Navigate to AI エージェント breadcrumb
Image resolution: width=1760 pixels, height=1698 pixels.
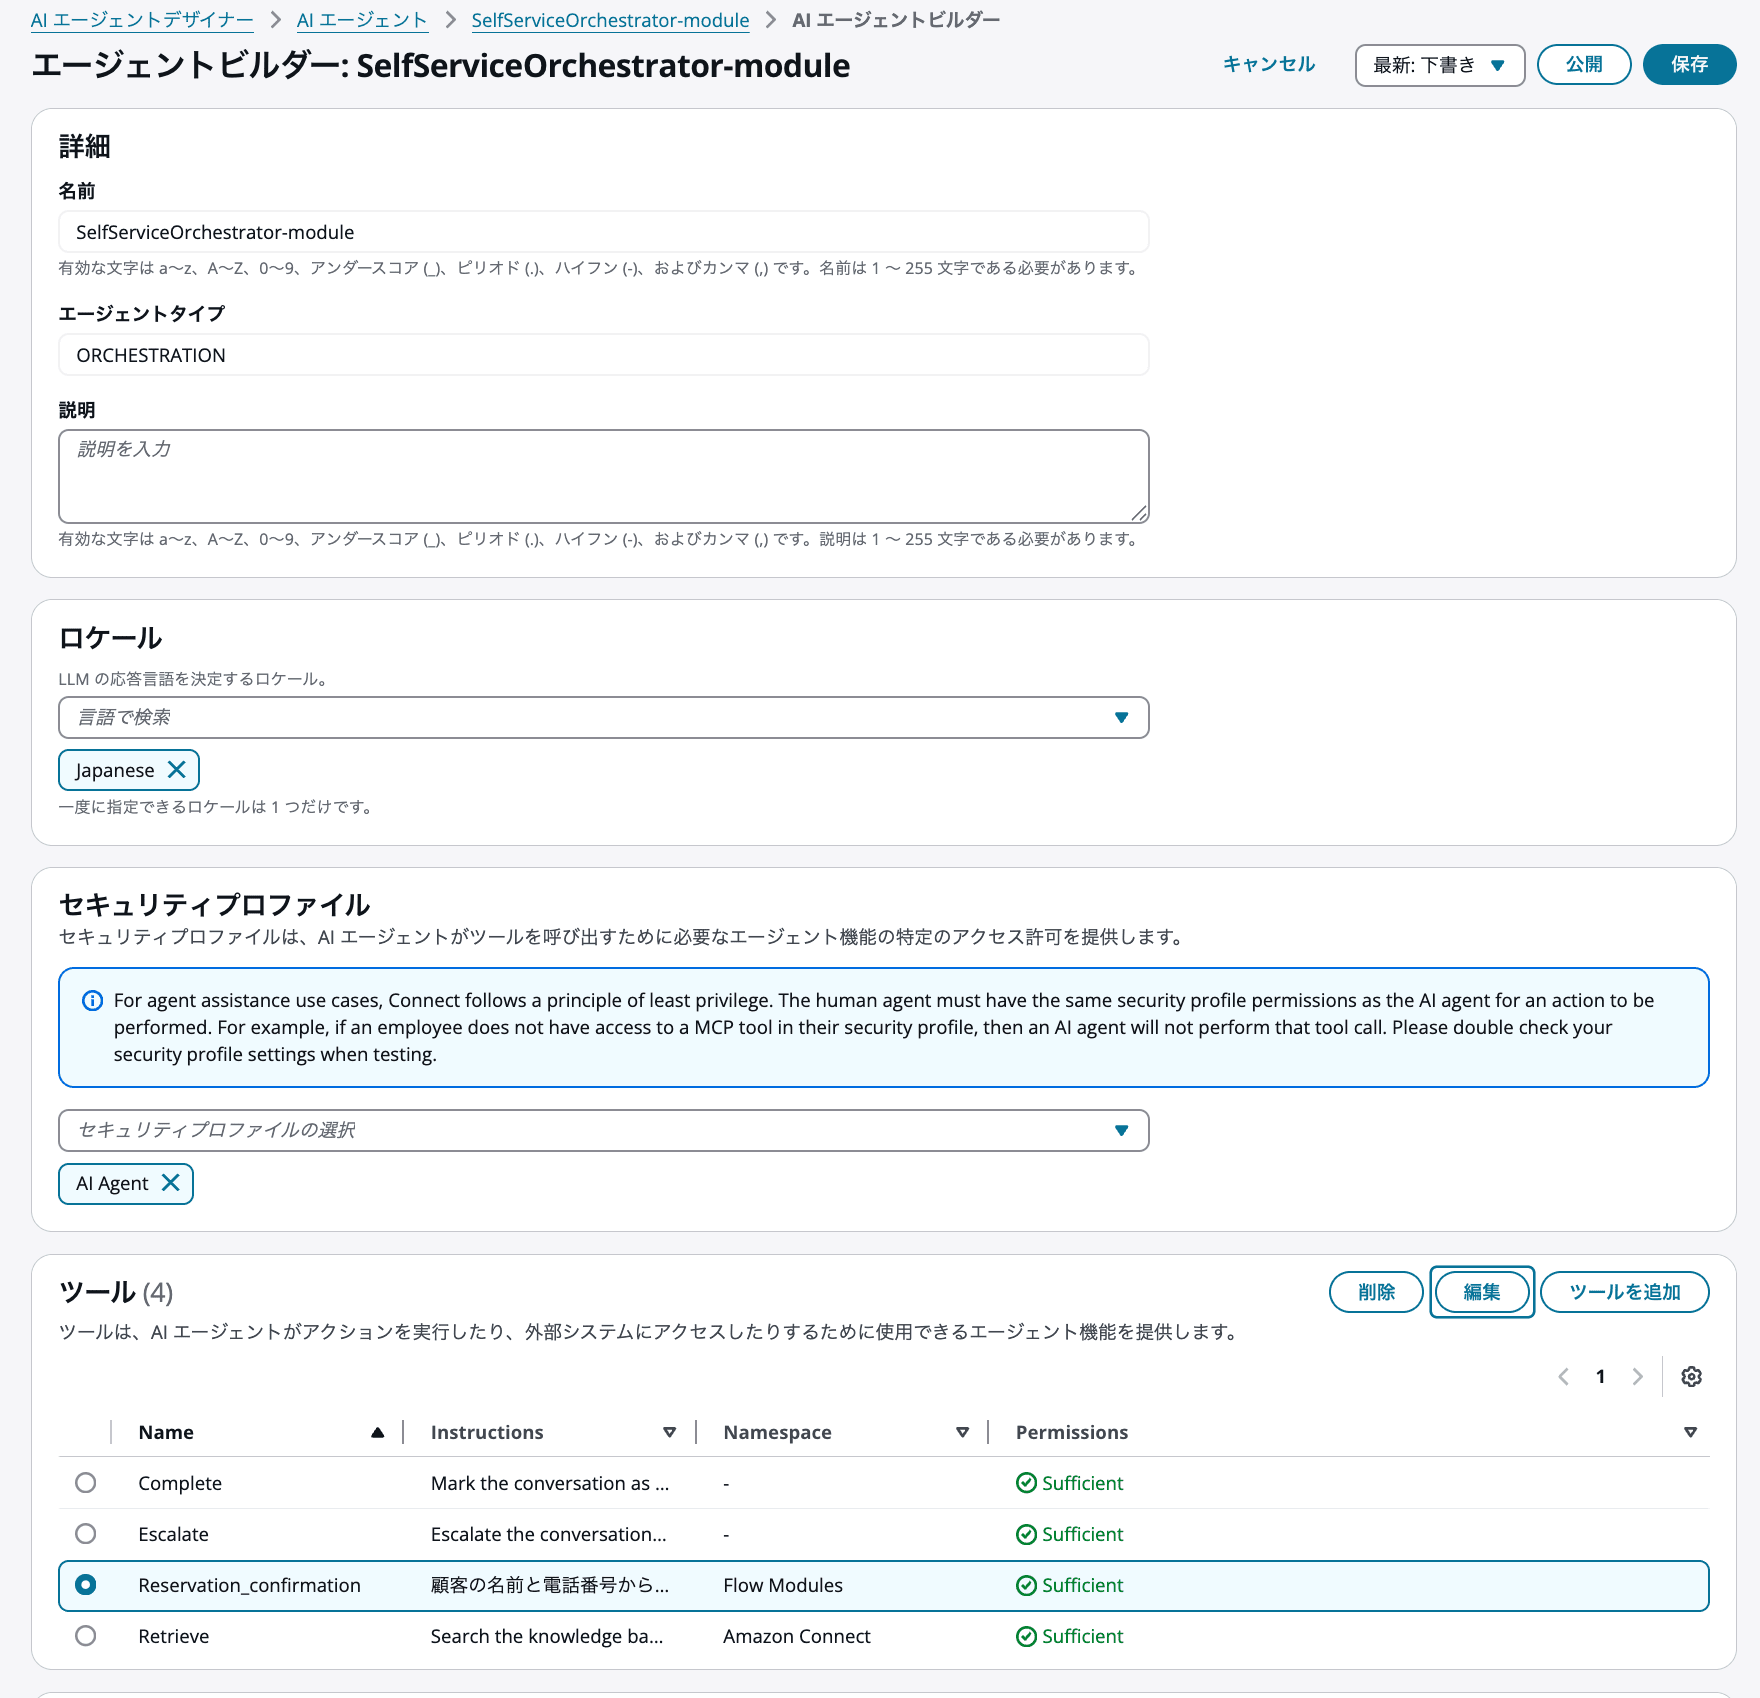pyautogui.click(x=362, y=20)
